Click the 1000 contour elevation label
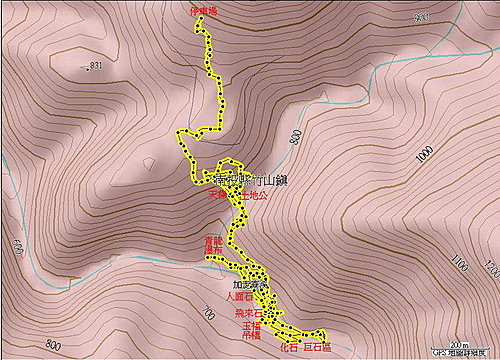 pyautogui.click(x=425, y=154)
